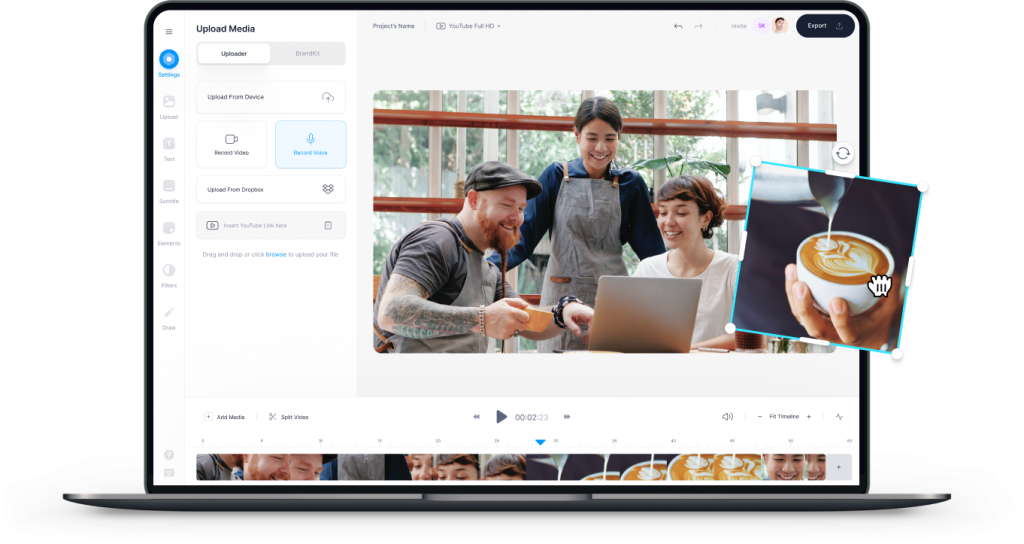Click the blue timeline playhead marker
The image size is (1024, 544).
tap(540, 442)
